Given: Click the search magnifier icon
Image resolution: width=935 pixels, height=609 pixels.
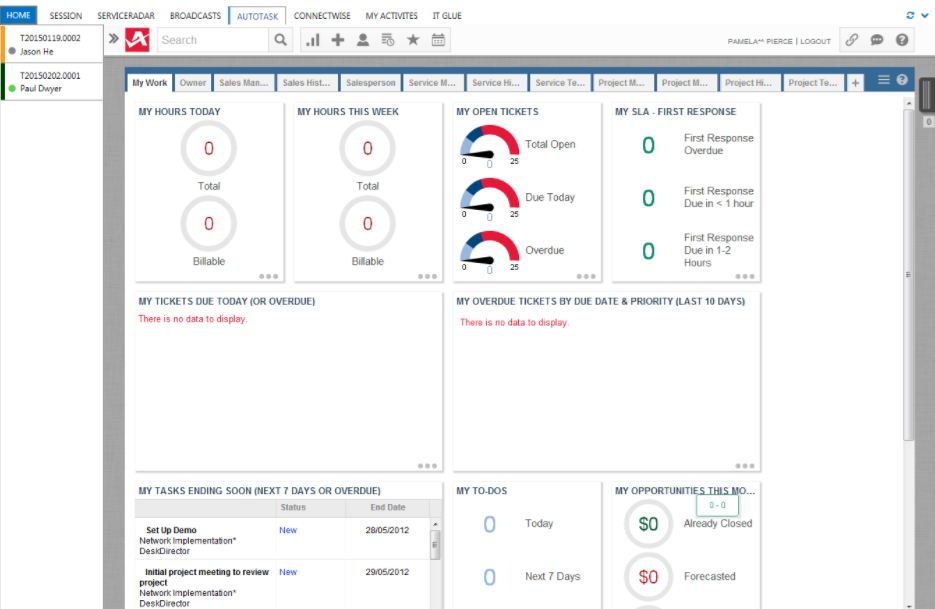Looking at the screenshot, I should (281, 40).
